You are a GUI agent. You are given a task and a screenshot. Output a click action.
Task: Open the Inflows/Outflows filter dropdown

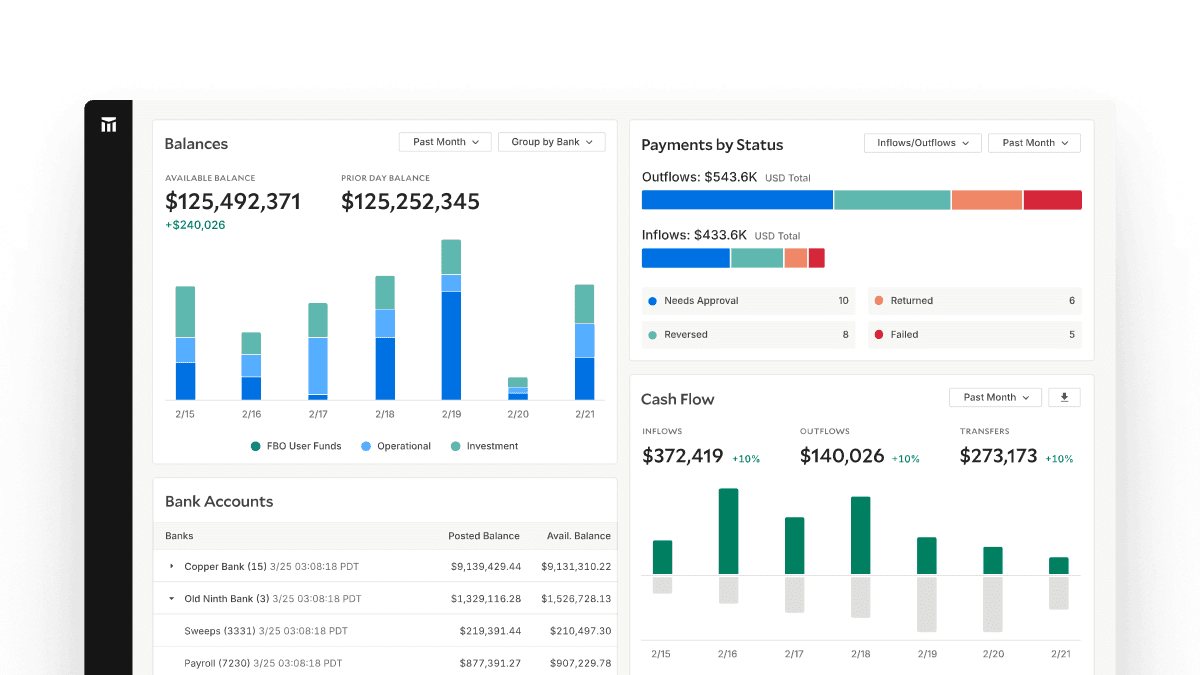point(922,143)
